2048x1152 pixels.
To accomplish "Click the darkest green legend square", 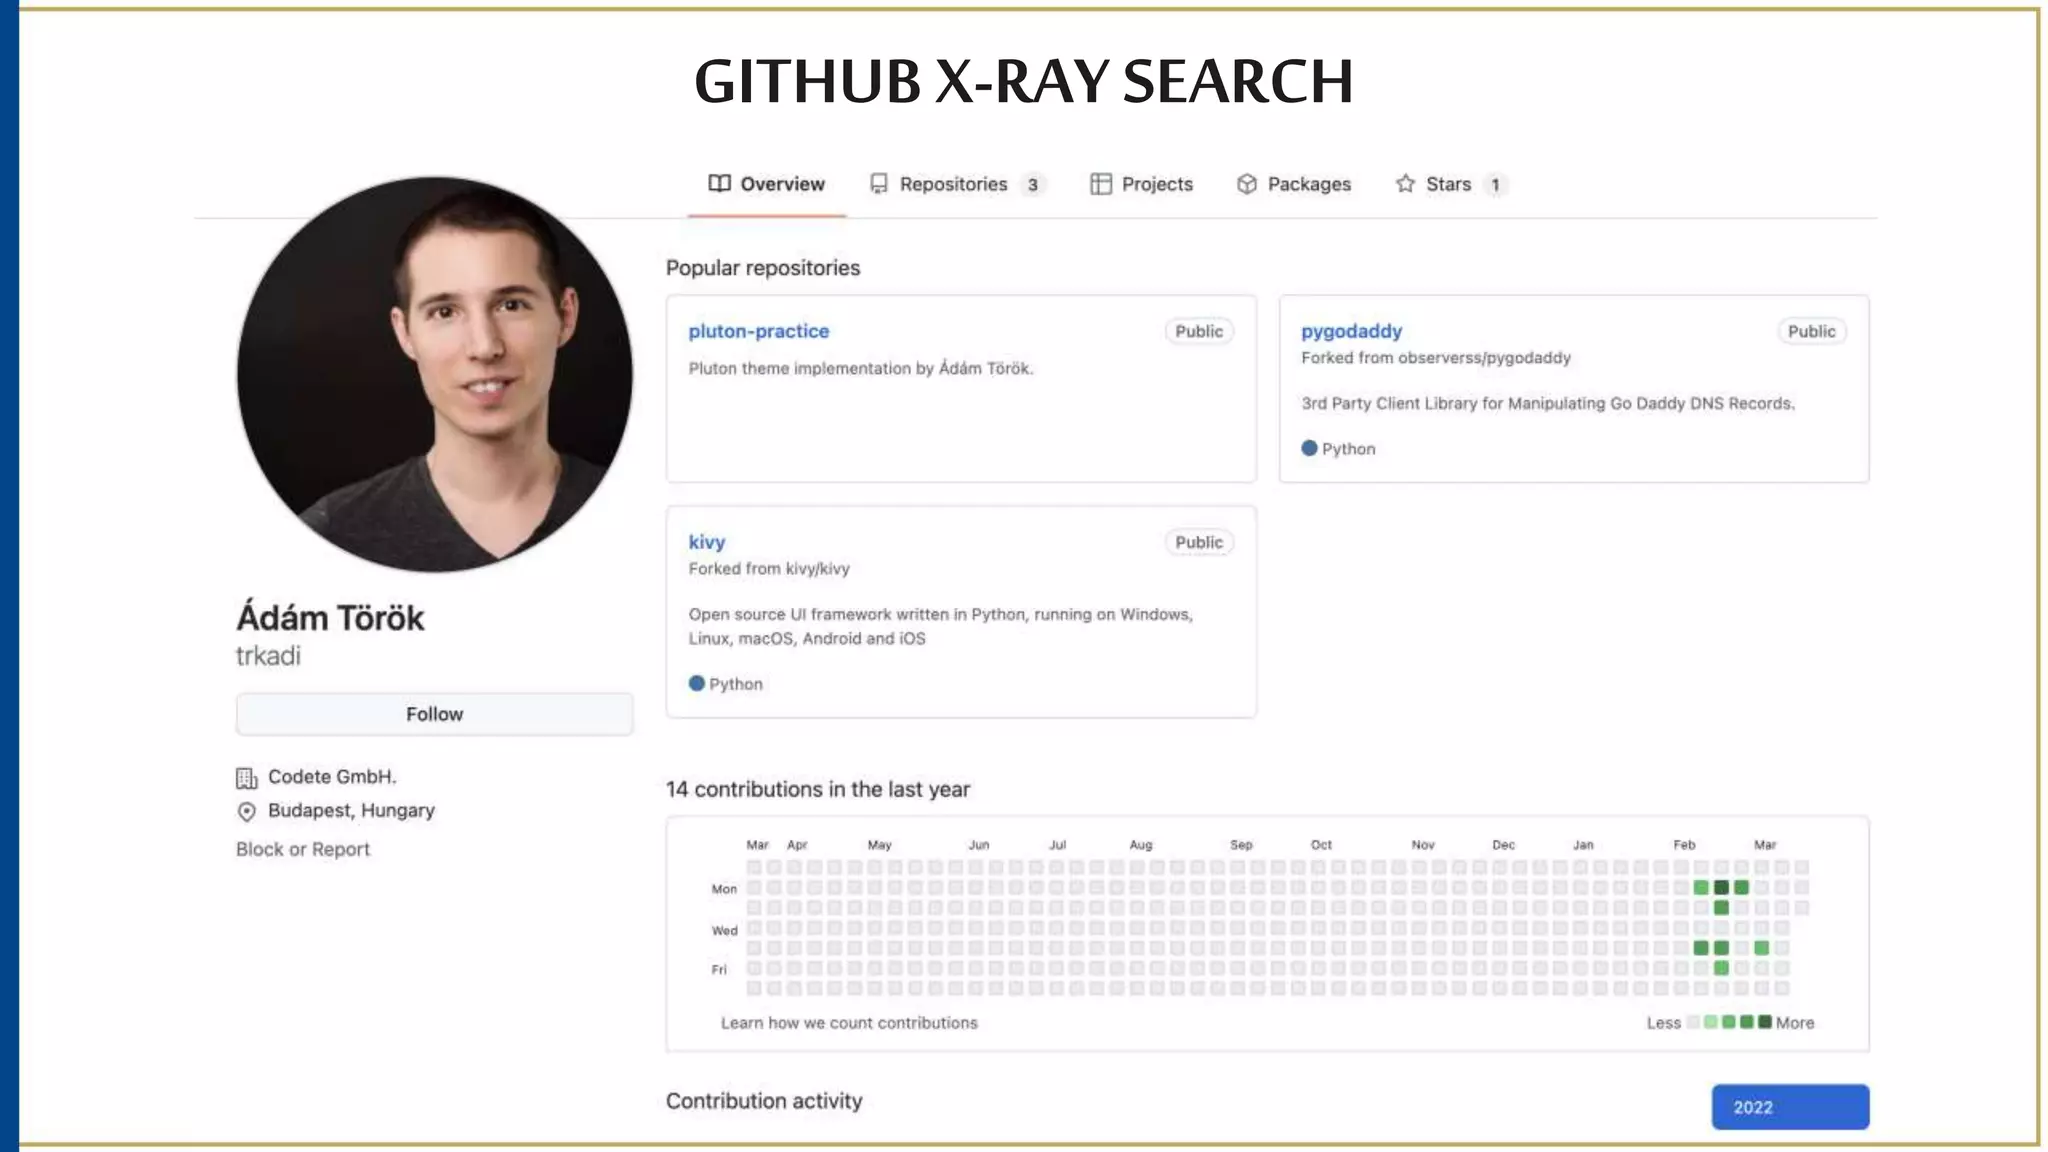I will click(1765, 1022).
